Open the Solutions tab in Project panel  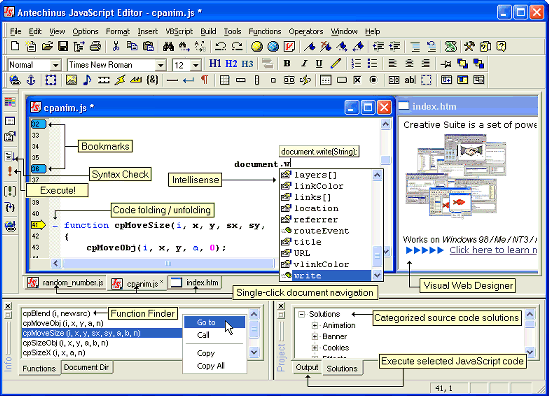click(x=342, y=369)
